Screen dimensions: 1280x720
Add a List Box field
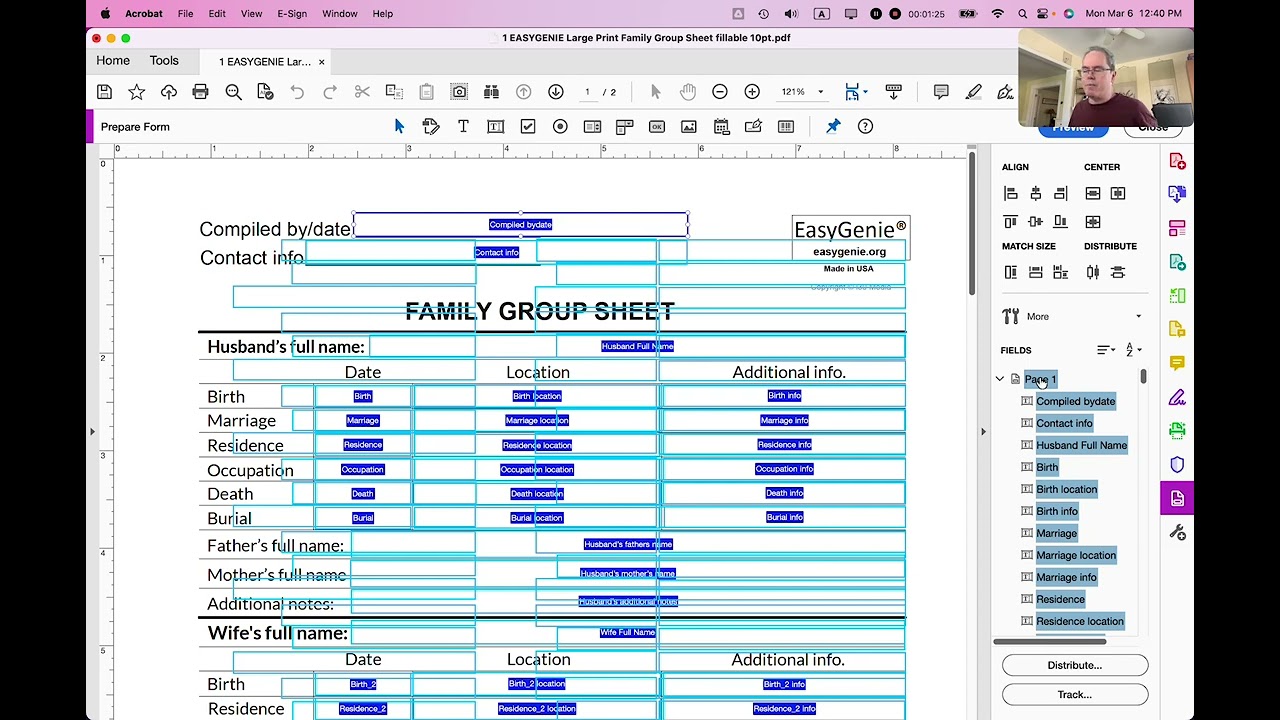click(x=592, y=126)
